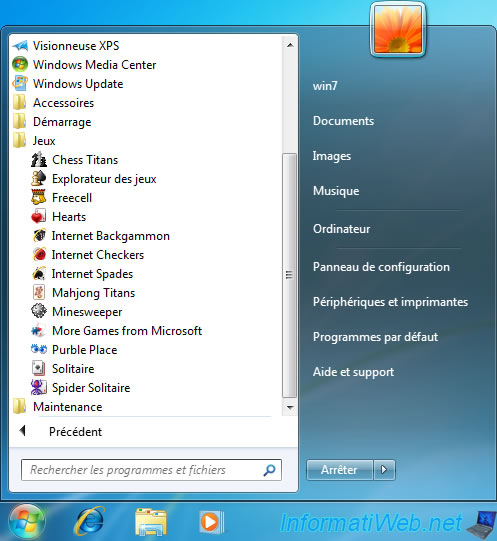This screenshot has height=541, width=497.
Task: Open Programmes par défaut
Action: [375, 337]
